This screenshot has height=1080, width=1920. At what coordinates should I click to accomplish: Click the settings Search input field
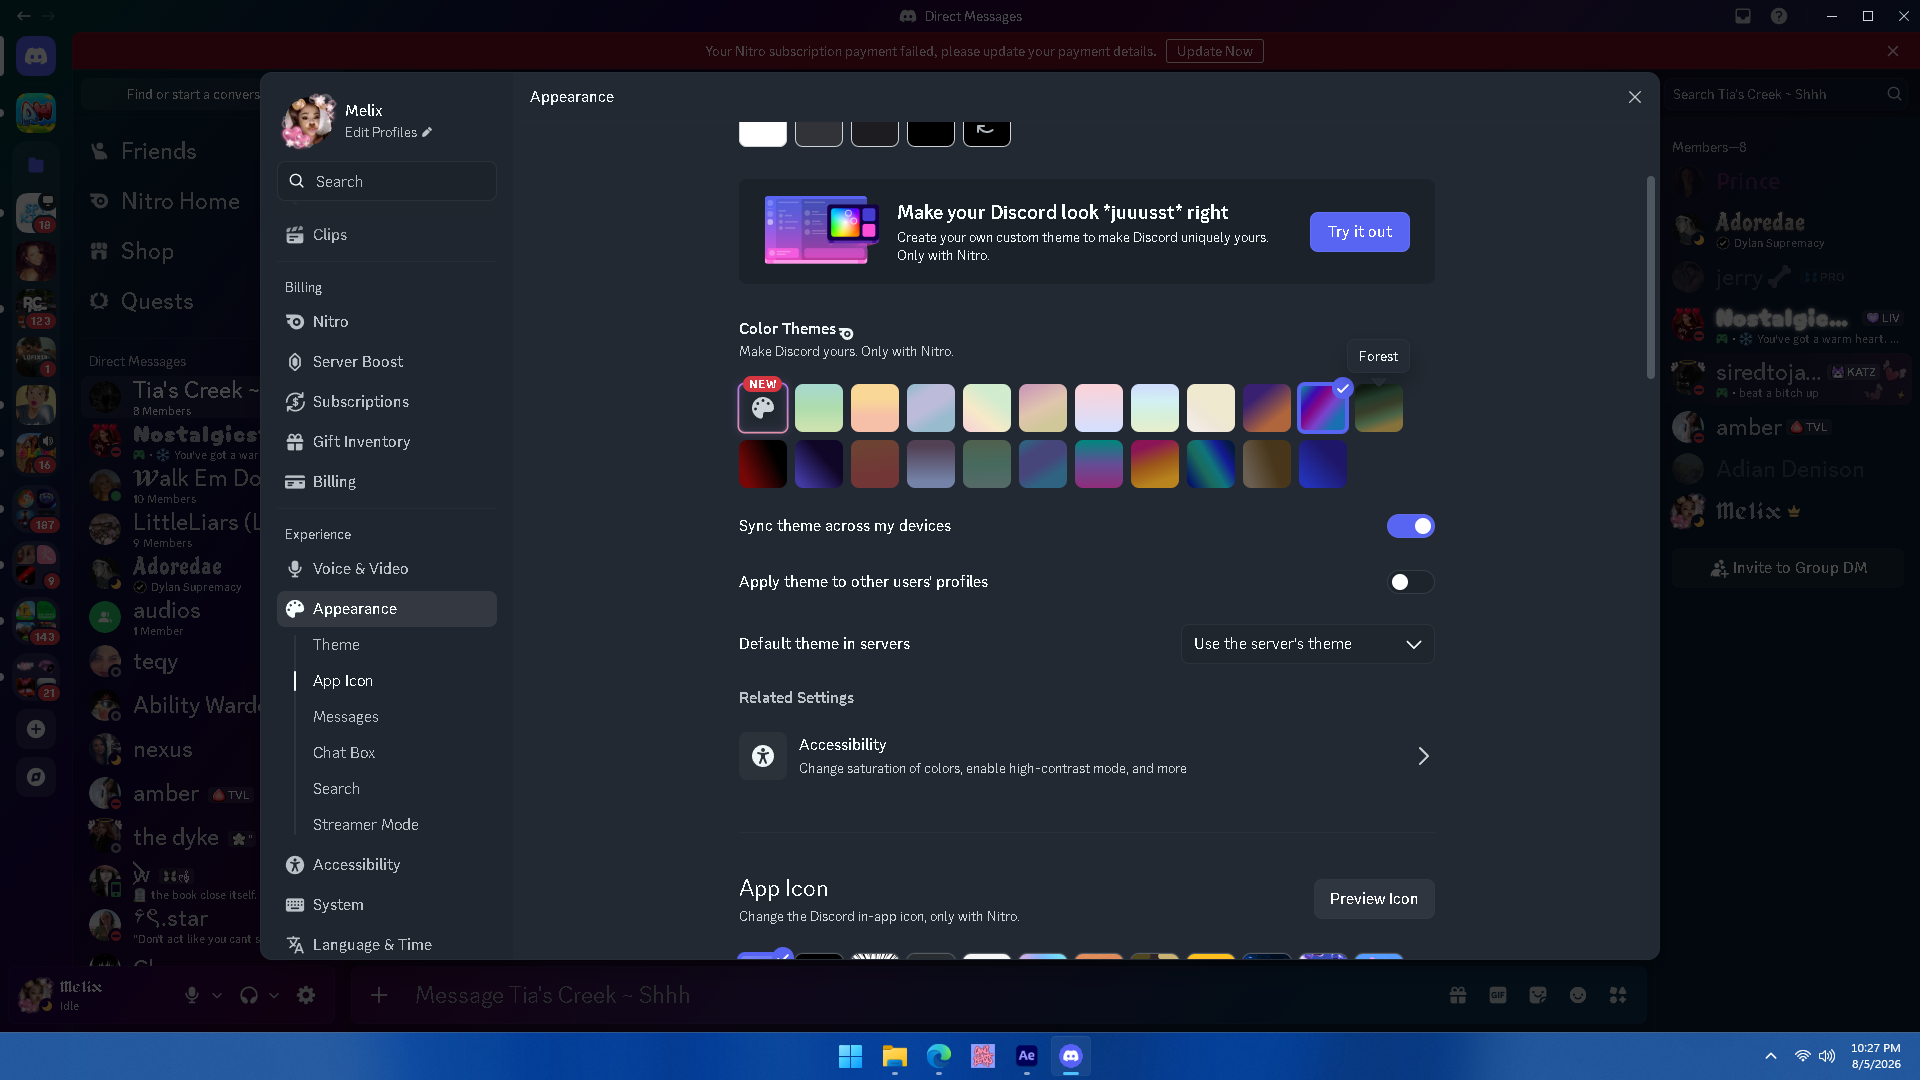387,181
